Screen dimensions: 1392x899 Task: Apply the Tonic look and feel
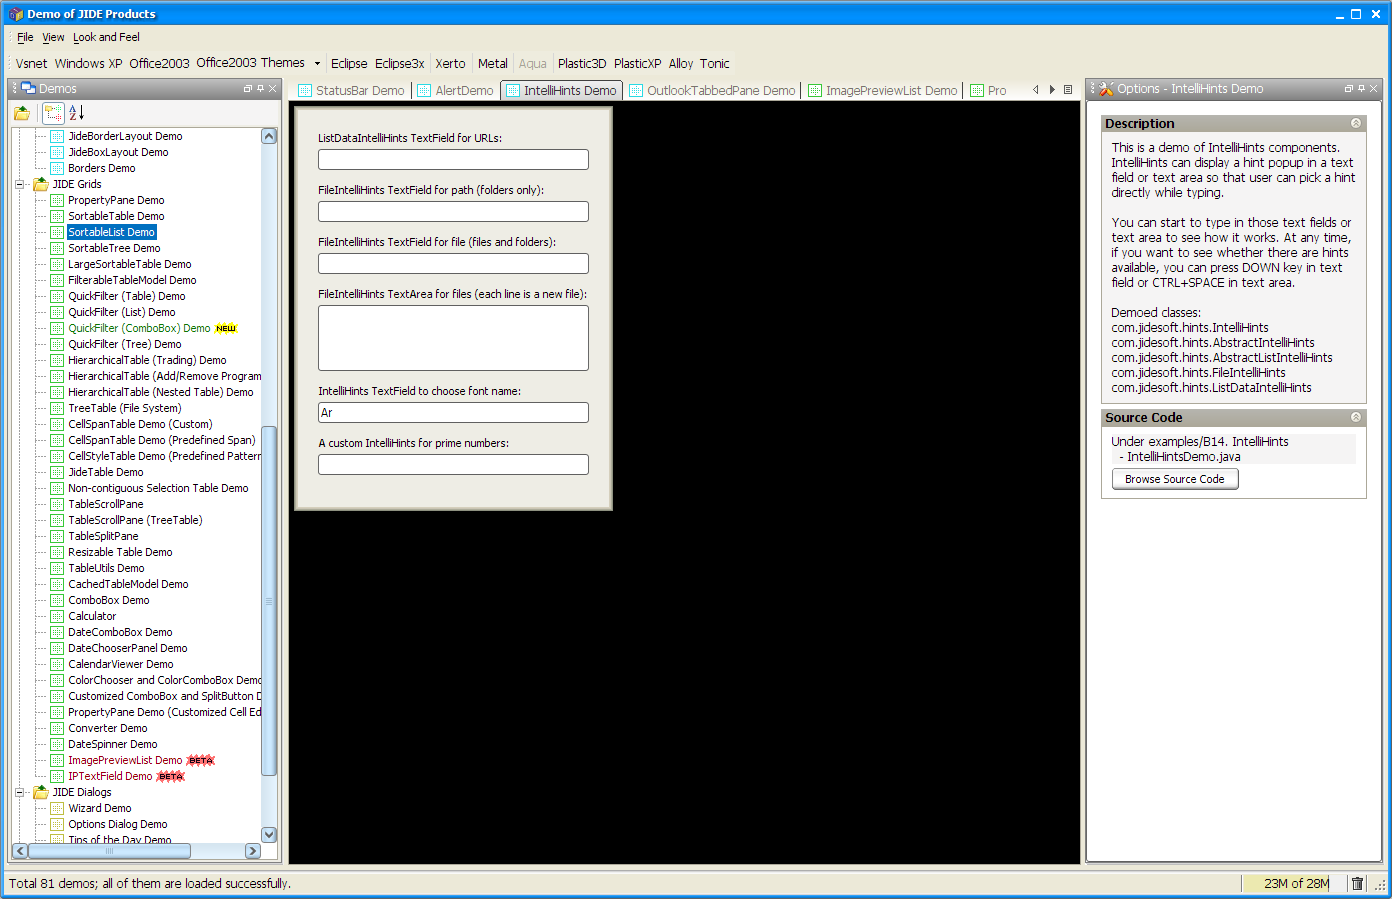coord(714,63)
